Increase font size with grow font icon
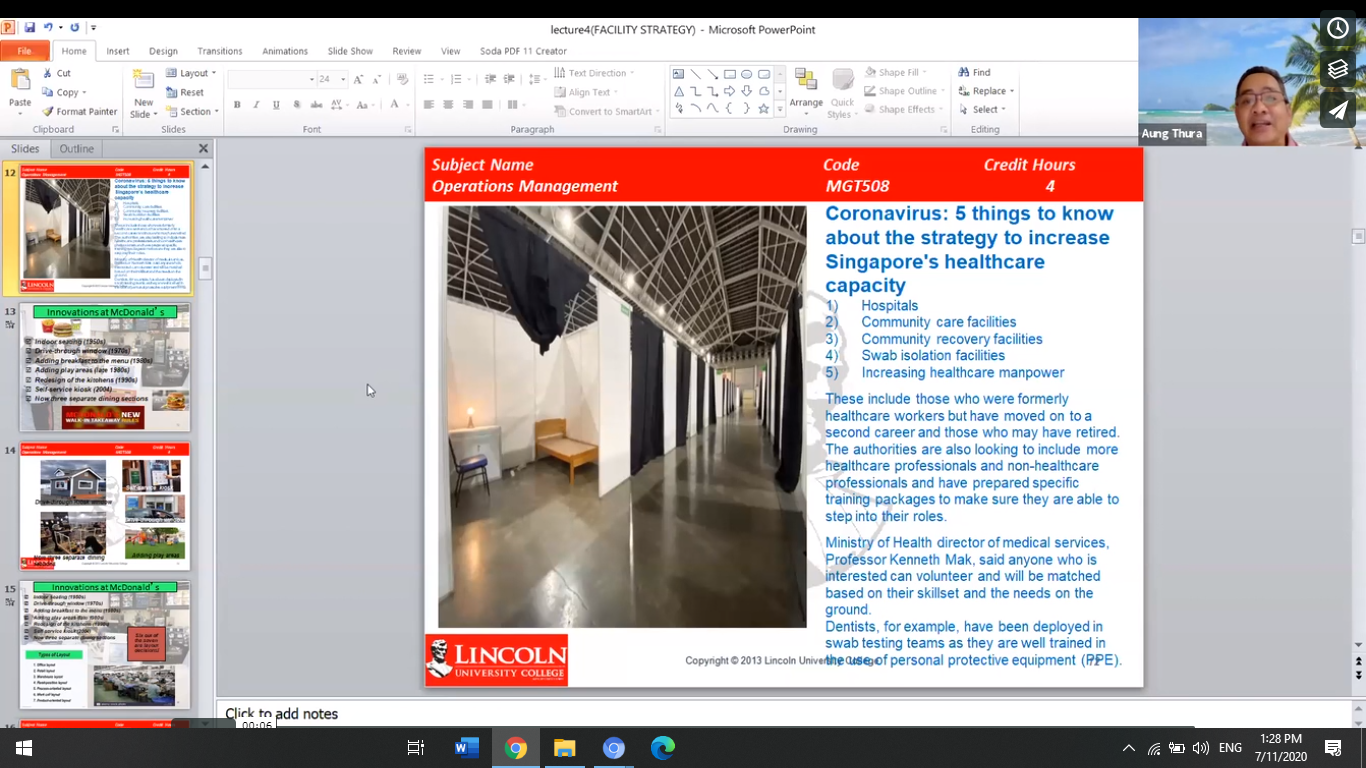The height and width of the screenshot is (768, 1366). 358,79
